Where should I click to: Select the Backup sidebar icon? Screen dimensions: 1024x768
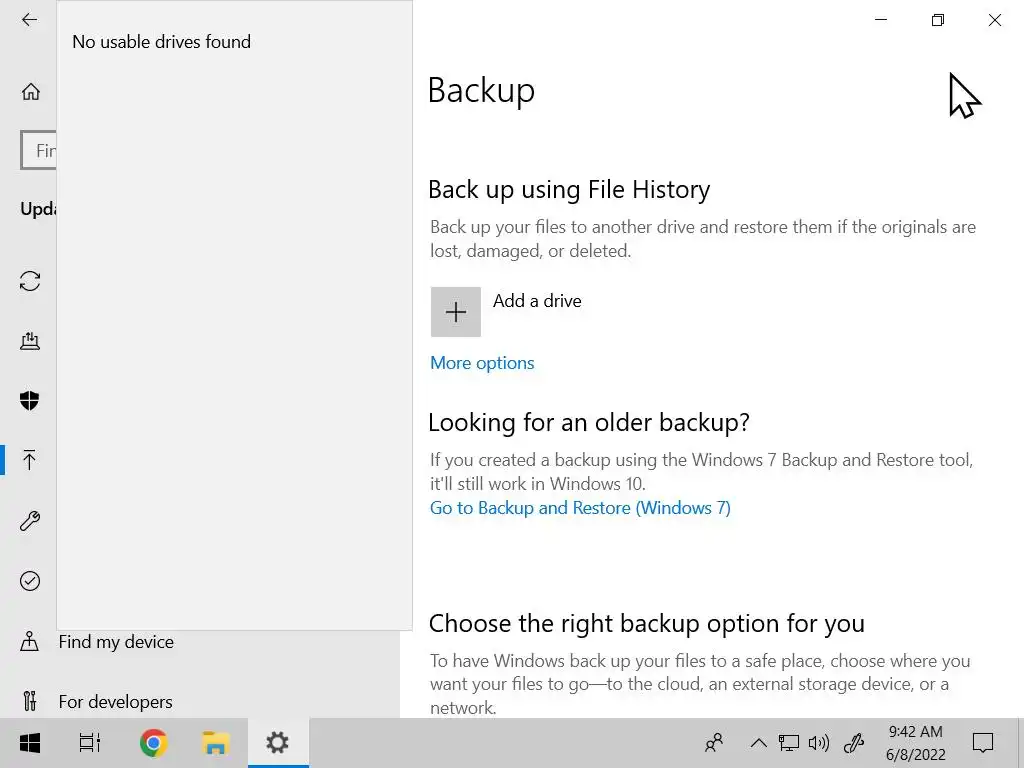click(x=30, y=460)
